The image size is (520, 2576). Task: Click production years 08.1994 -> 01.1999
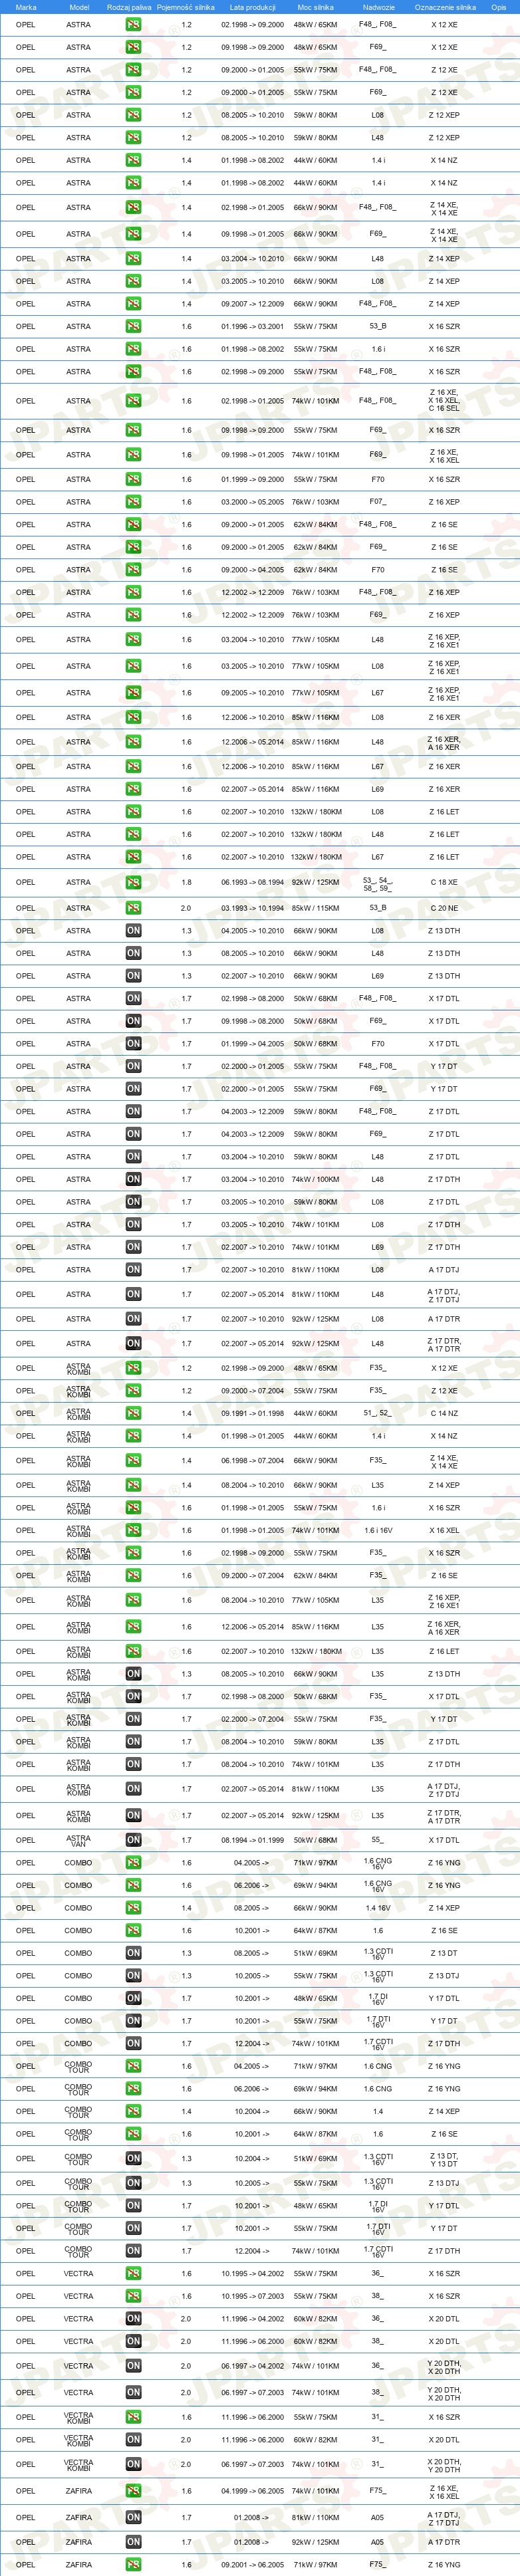click(x=252, y=1840)
